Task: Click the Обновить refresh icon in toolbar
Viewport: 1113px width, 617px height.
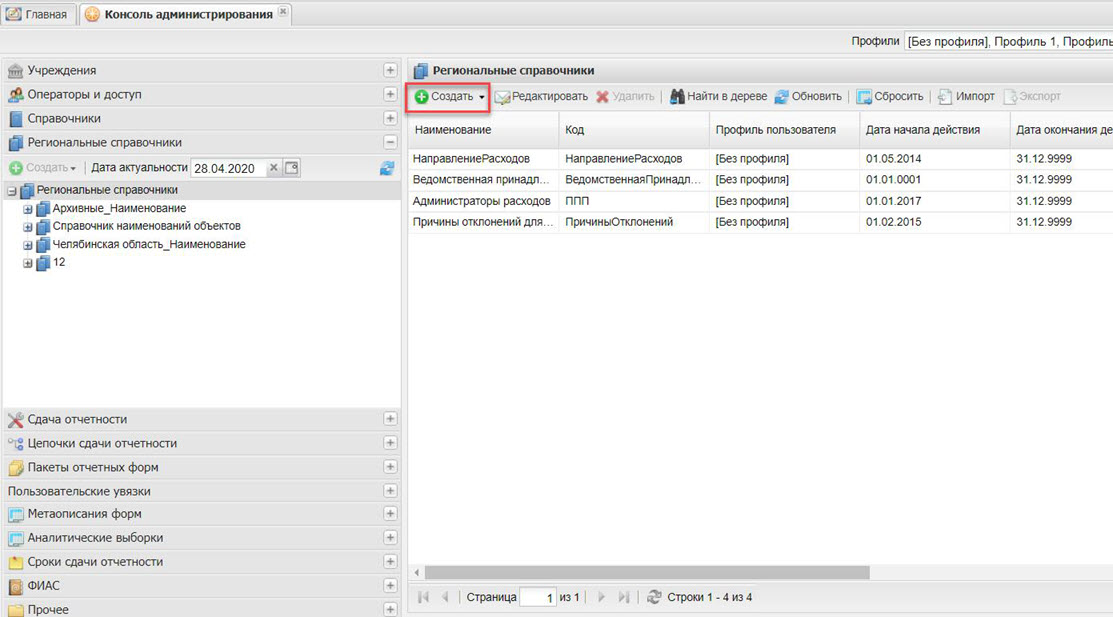Action: pos(782,97)
